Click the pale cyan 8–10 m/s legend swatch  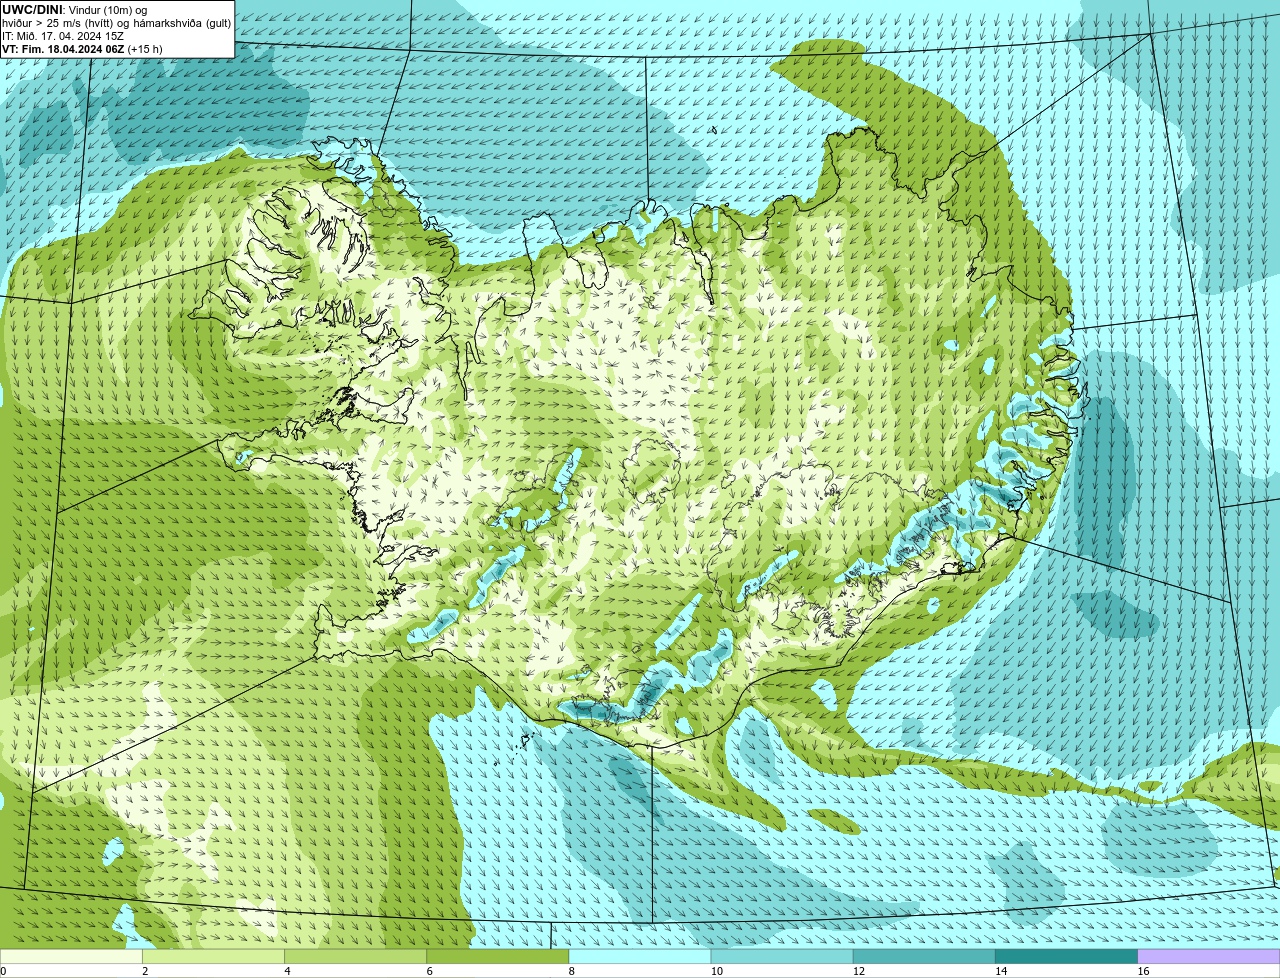click(x=640, y=957)
